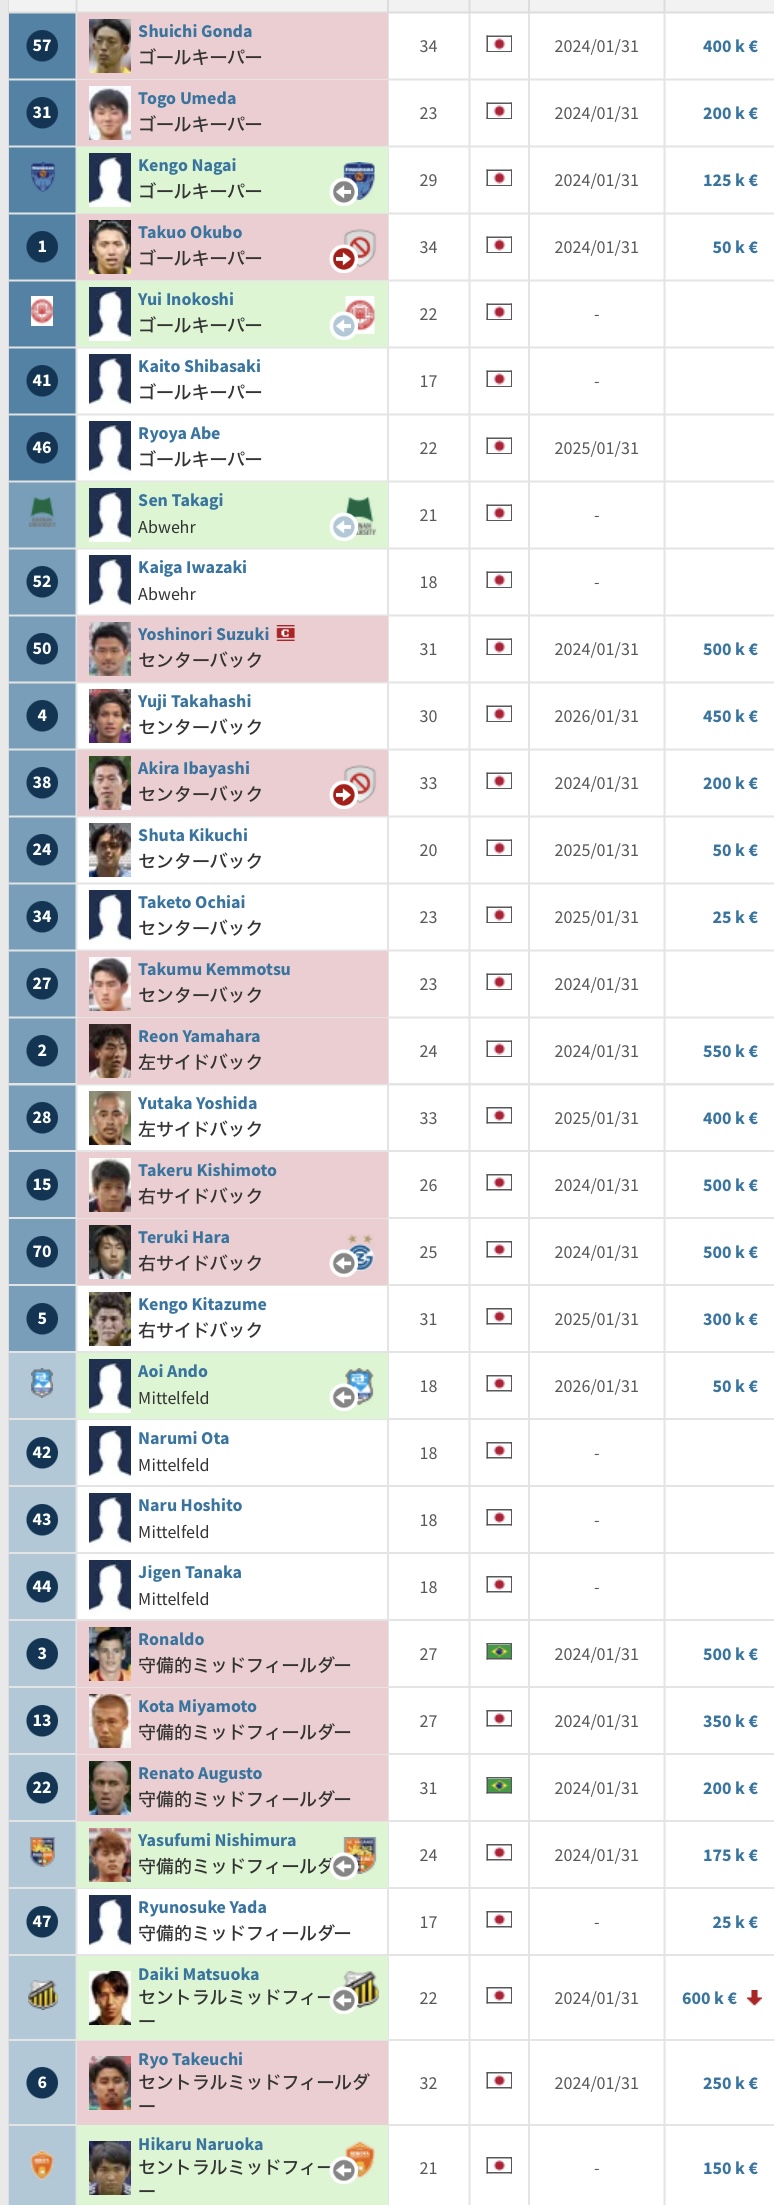Click Togo Umeda's portrait thumbnail
Screen dimensions: 774x2205
pyautogui.click(x=110, y=113)
